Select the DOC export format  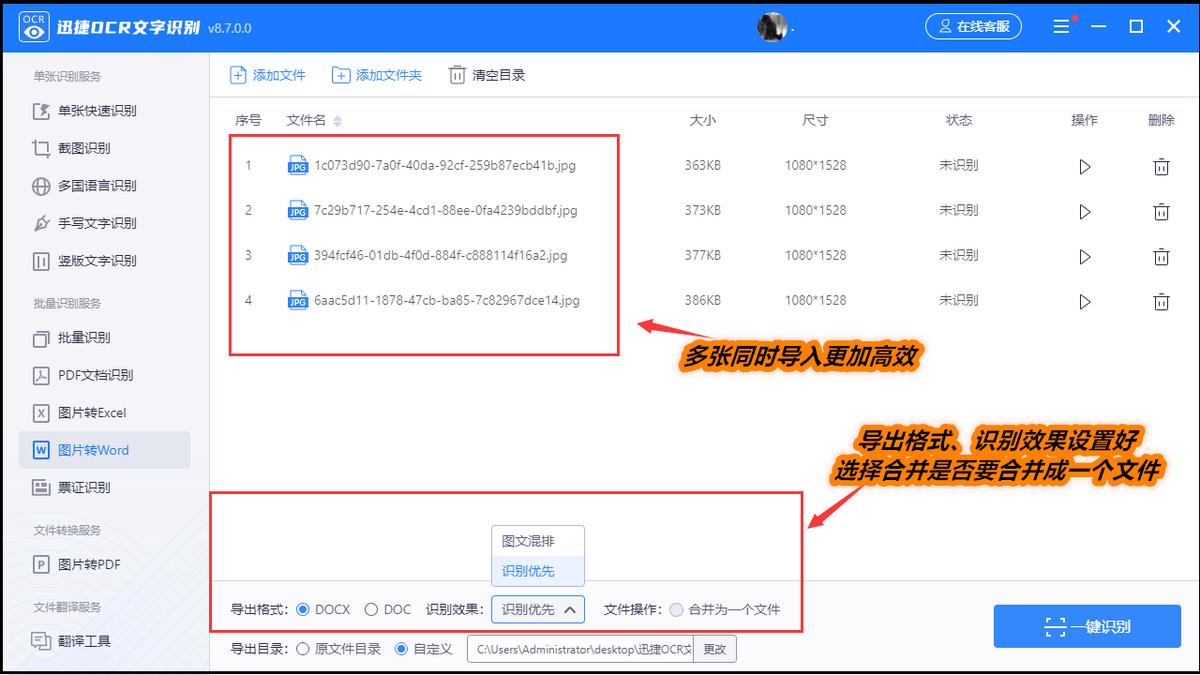tap(370, 609)
